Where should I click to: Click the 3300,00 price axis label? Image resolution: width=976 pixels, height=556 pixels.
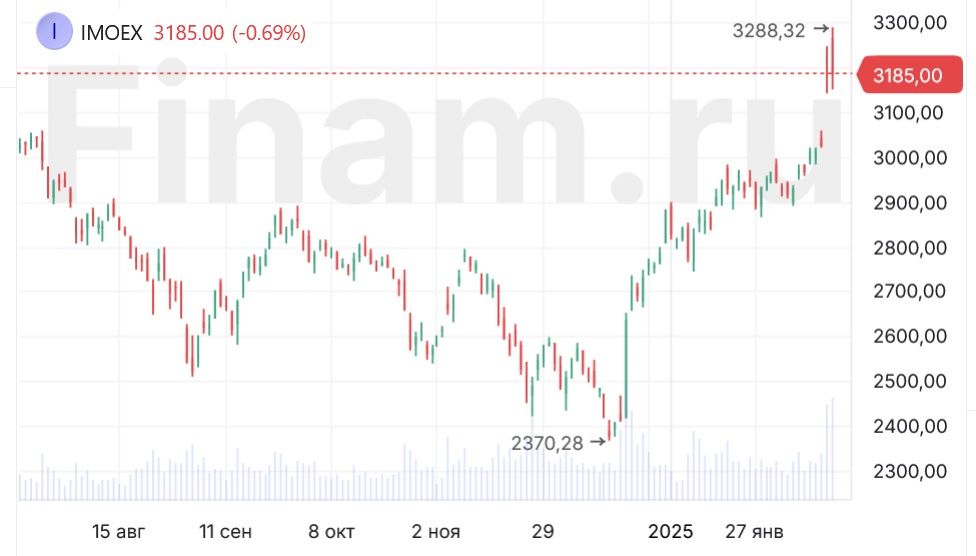(x=909, y=22)
